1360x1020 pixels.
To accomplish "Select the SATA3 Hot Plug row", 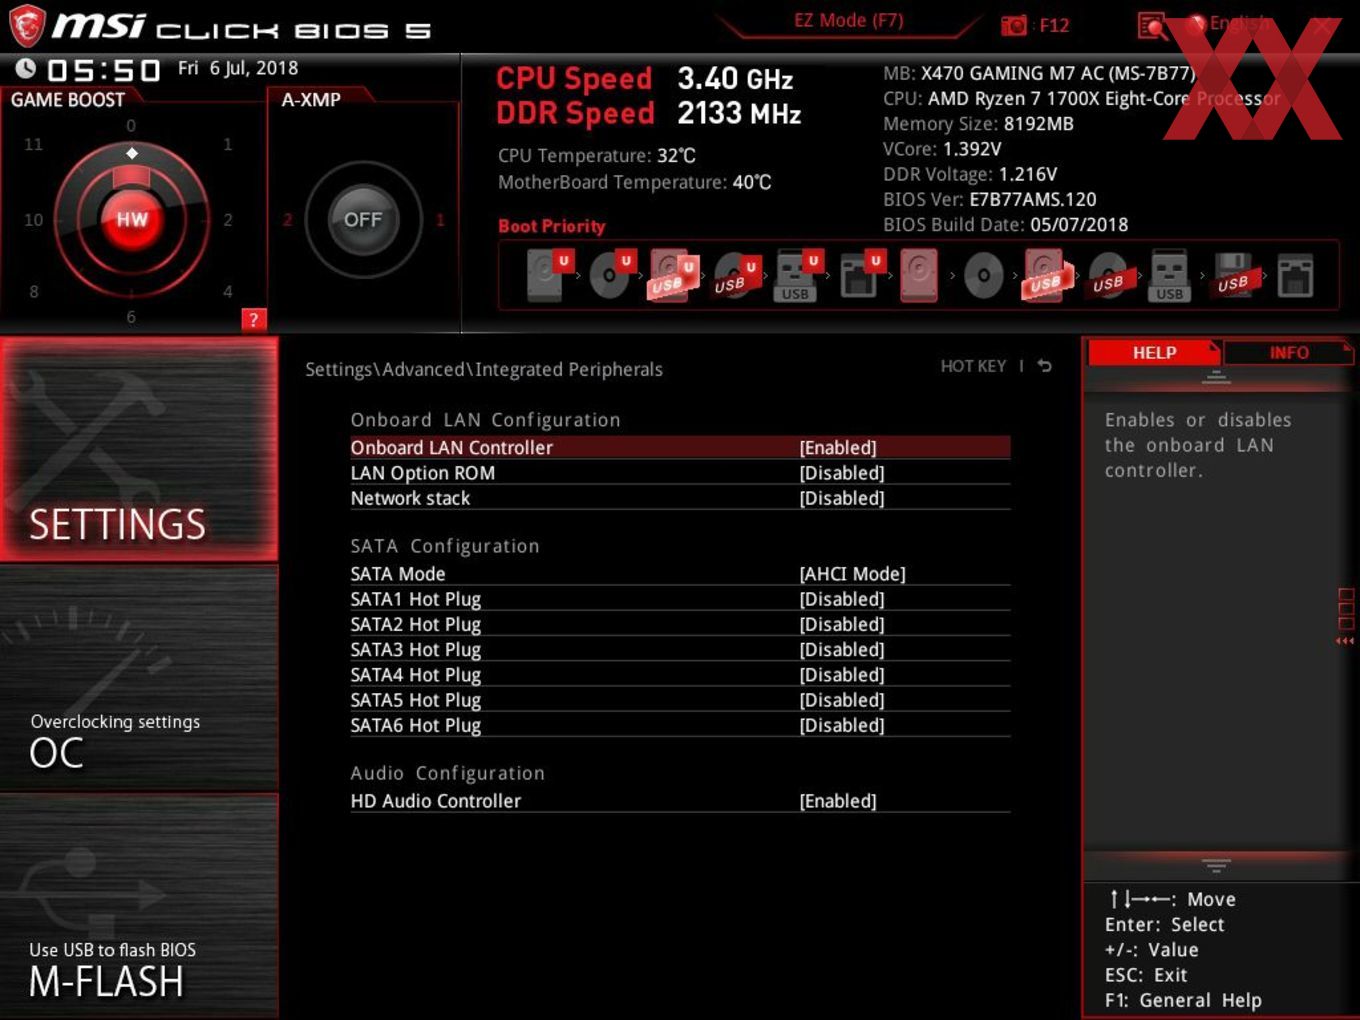I will click(680, 650).
